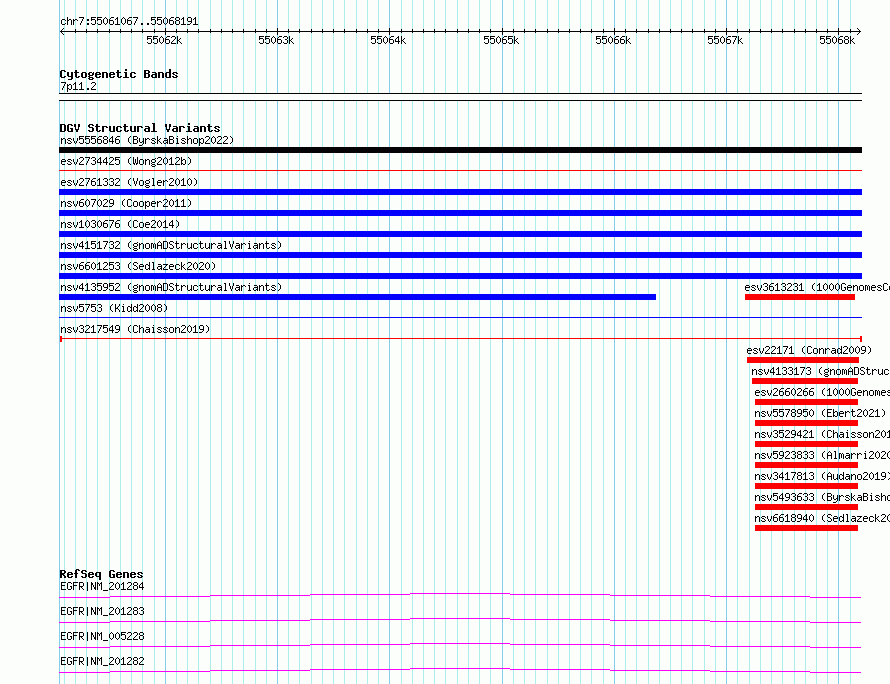
Task: Click the 7p11.2 band label
Action: [x=78, y=86]
